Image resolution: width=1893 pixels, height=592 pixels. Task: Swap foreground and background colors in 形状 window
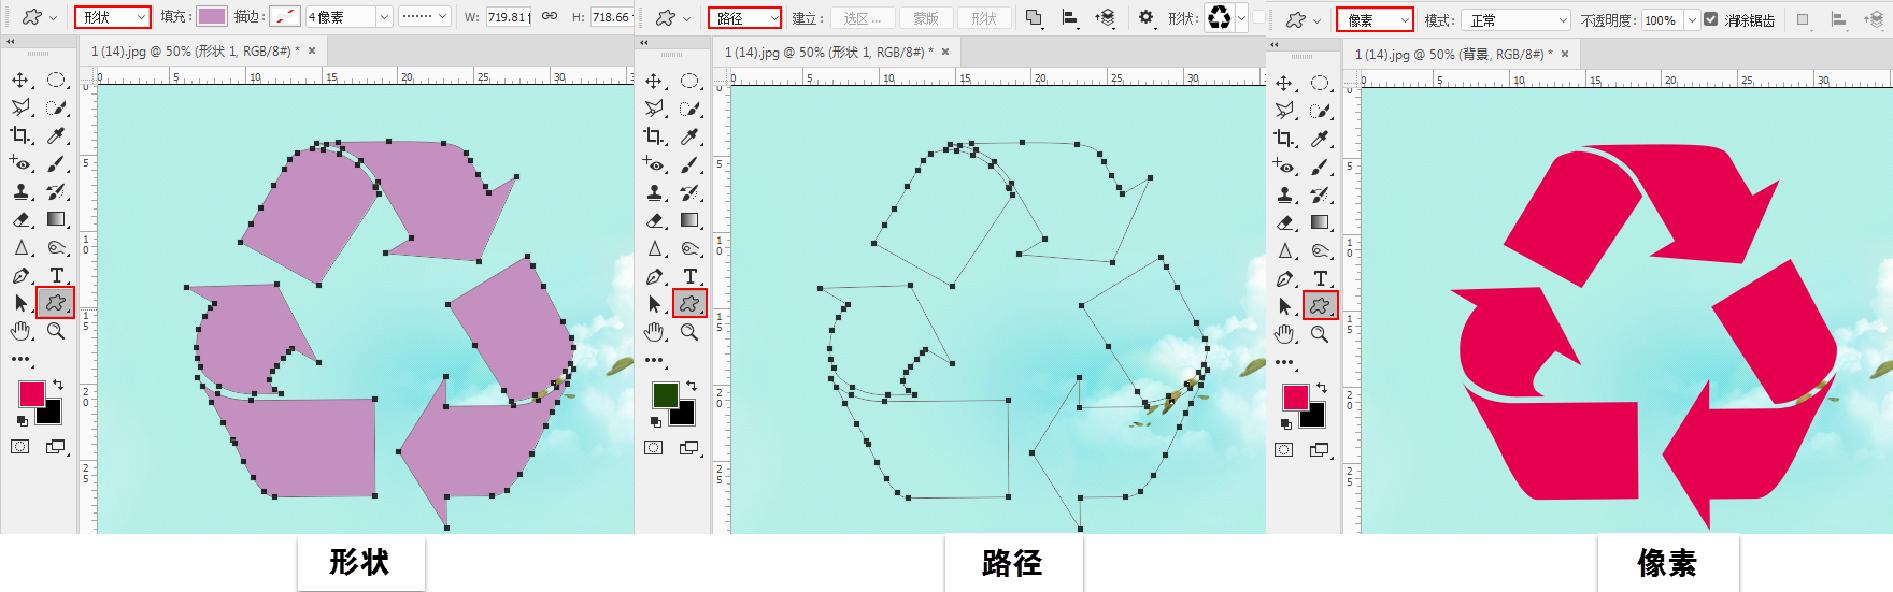pos(57,384)
